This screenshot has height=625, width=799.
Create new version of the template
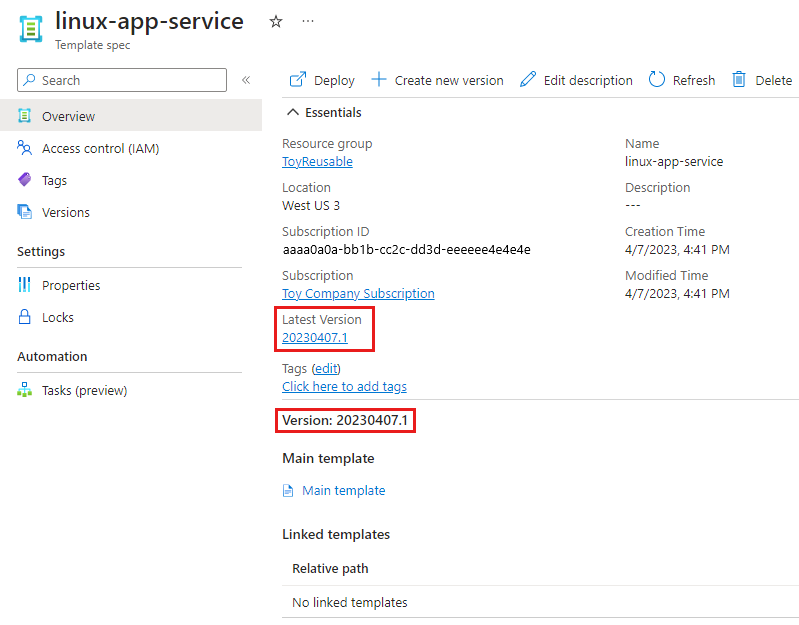pyautogui.click(x=437, y=80)
